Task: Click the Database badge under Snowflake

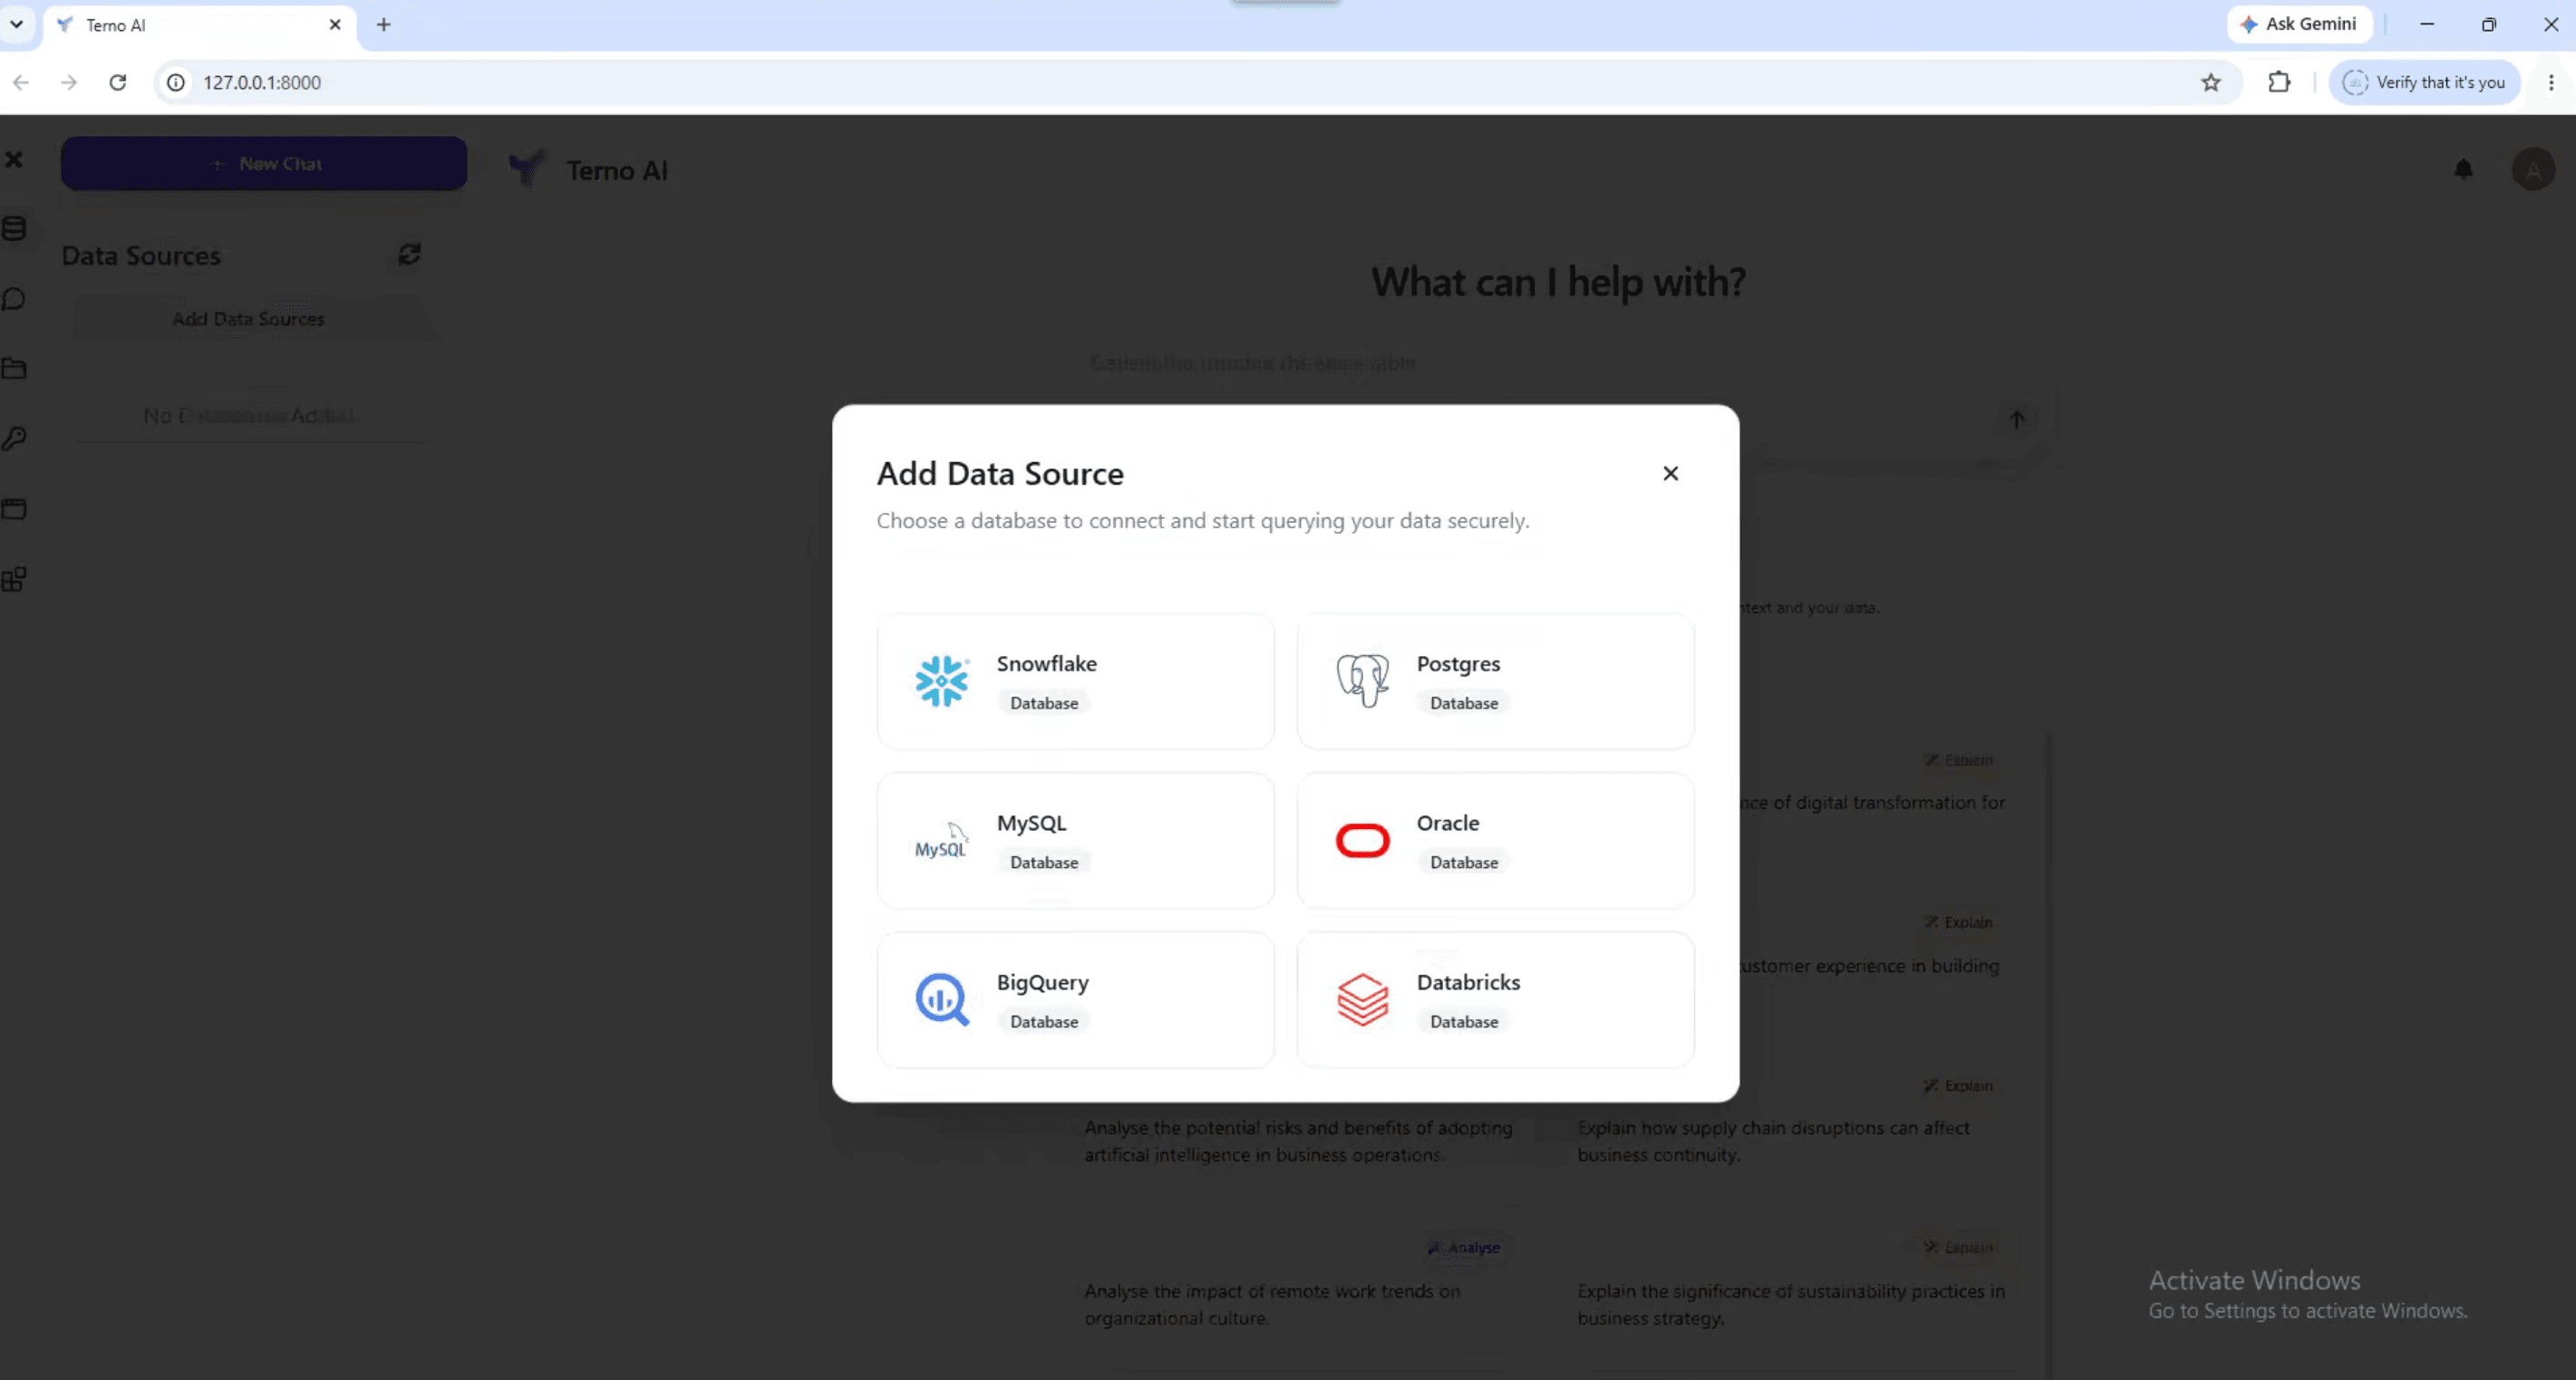Action: click(x=1044, y=703)
